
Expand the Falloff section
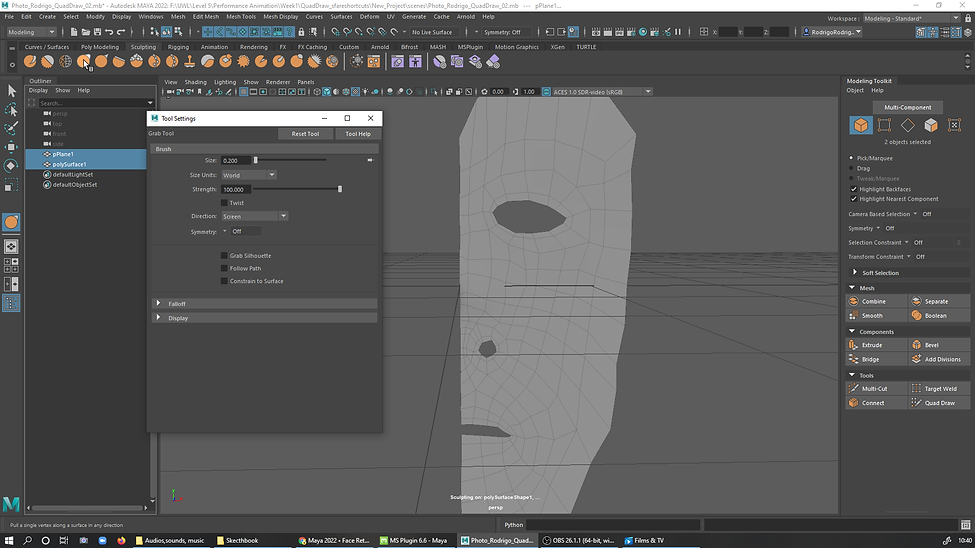[x=159, y=304]
